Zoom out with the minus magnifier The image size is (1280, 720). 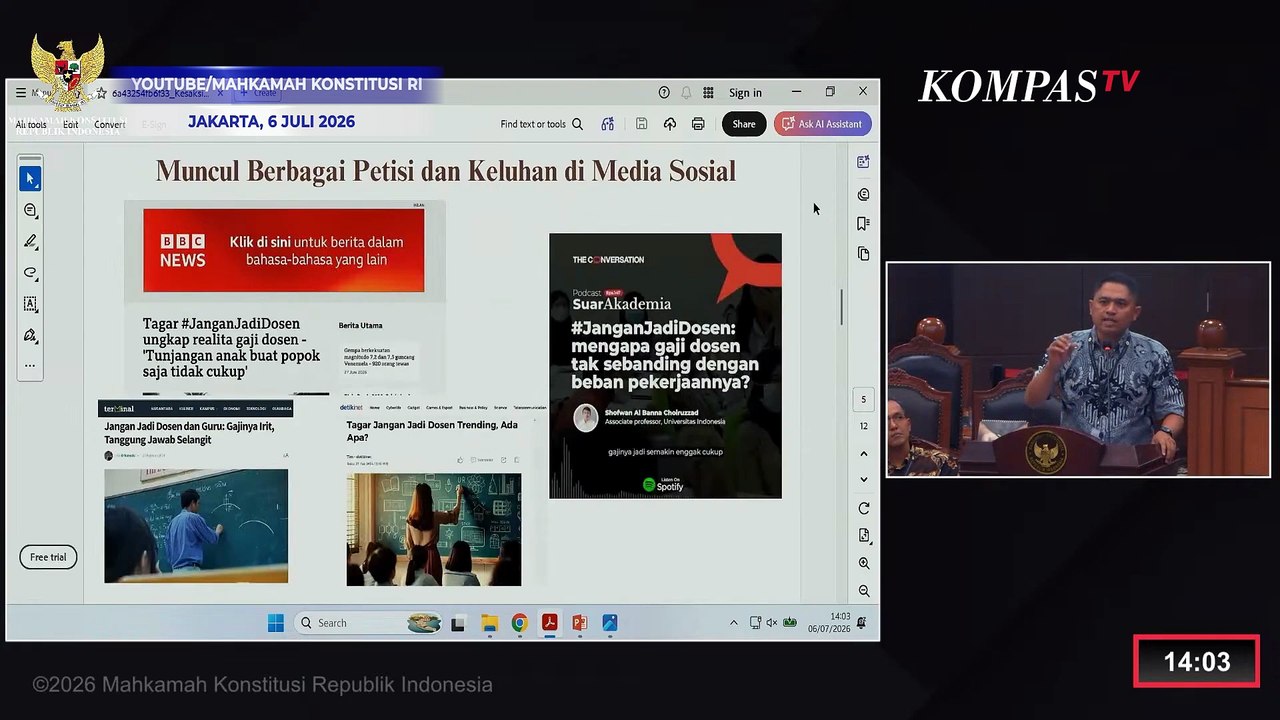[864, 591]
